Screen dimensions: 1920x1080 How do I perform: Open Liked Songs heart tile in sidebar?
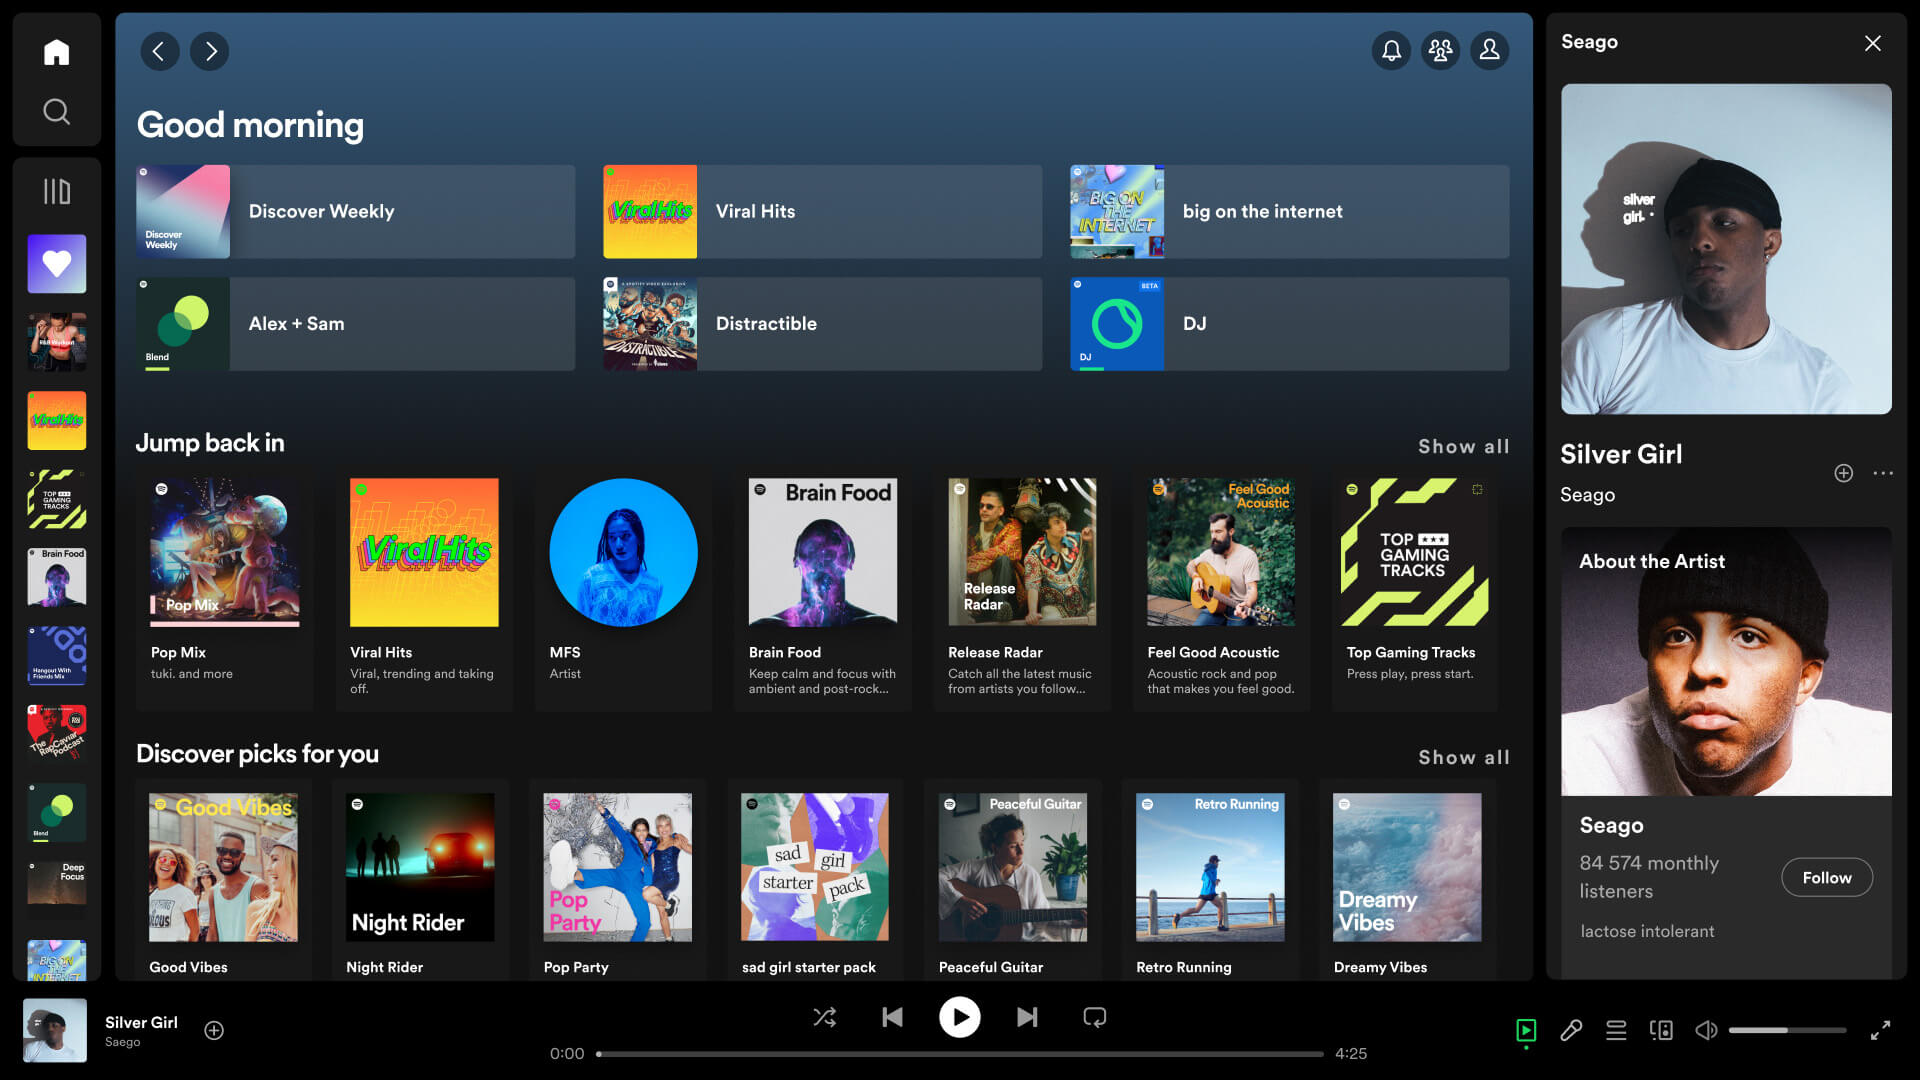click(57, 264)
